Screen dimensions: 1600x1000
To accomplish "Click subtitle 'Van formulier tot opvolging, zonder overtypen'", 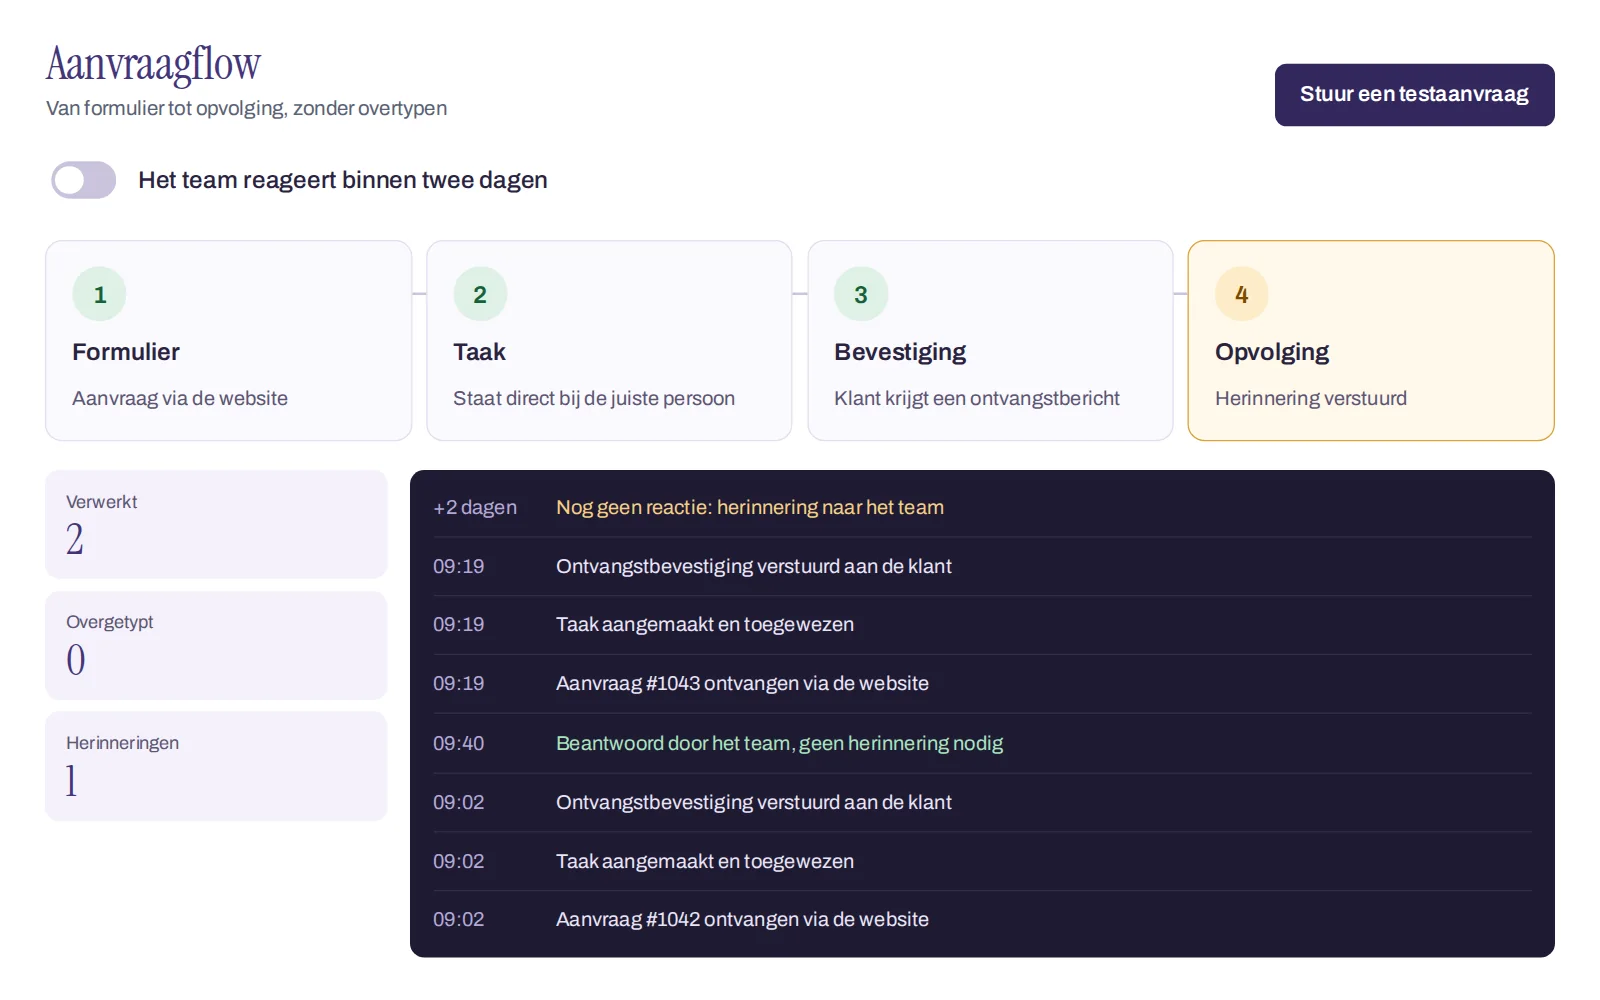I will 246,108.
